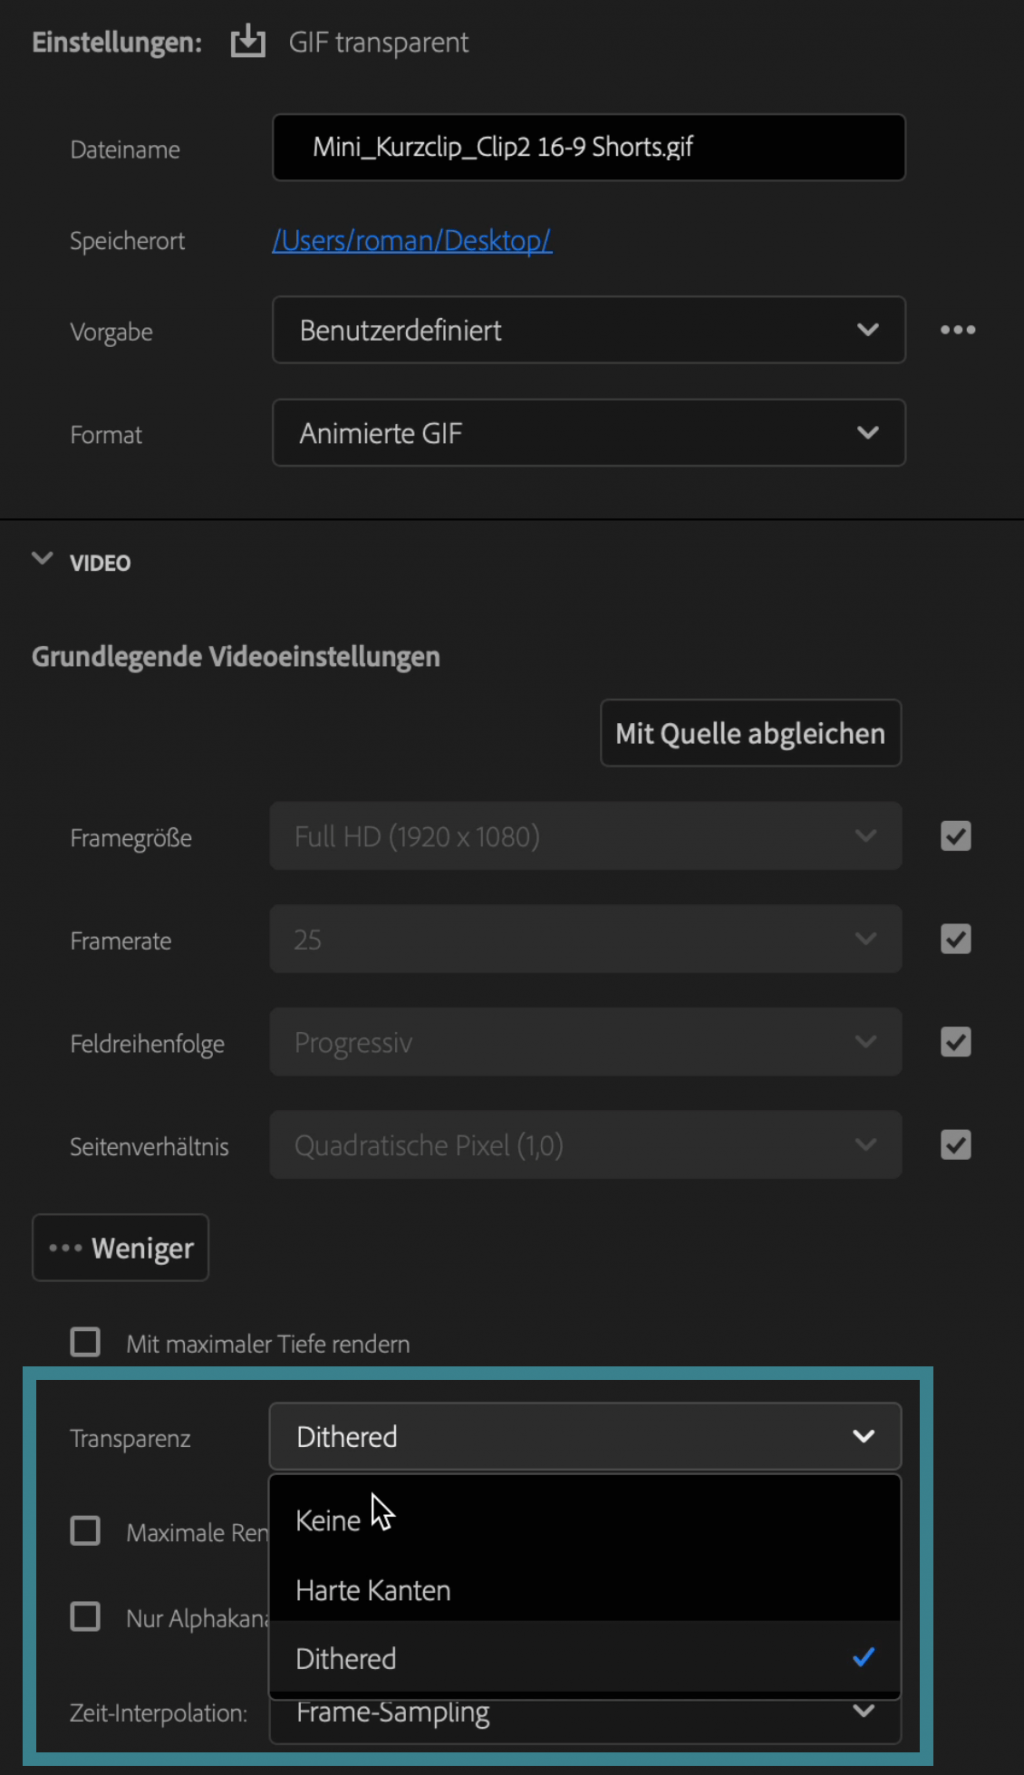
Task: Select Harte Kanten transparency option
Action: (585, 1590)
